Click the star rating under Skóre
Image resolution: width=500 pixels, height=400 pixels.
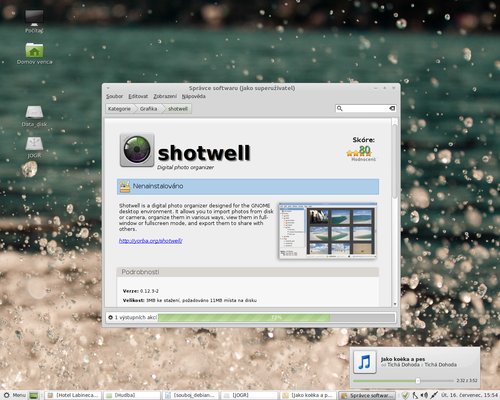[x=359, y=154]
